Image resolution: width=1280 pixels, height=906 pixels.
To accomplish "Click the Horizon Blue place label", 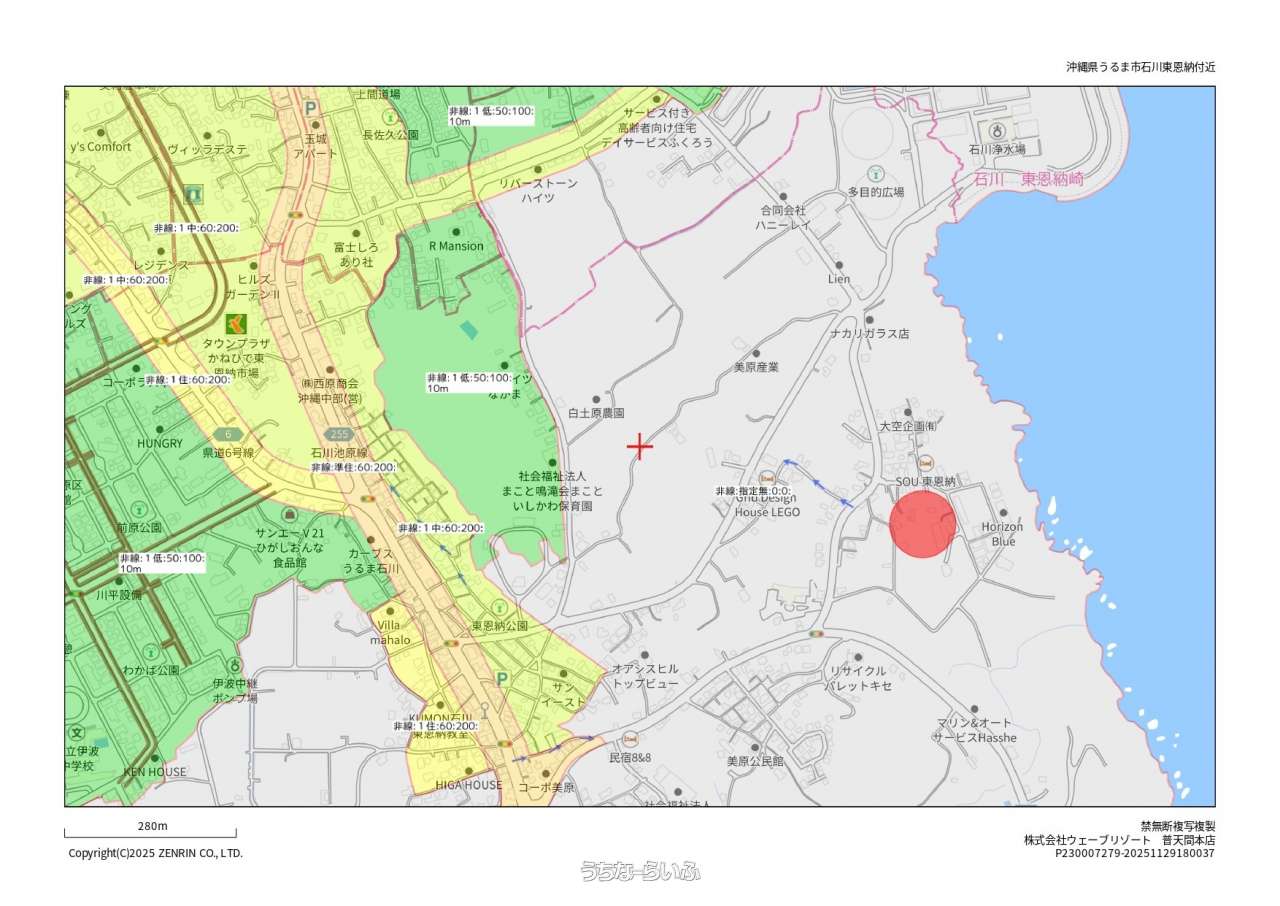I will 1002,534.
